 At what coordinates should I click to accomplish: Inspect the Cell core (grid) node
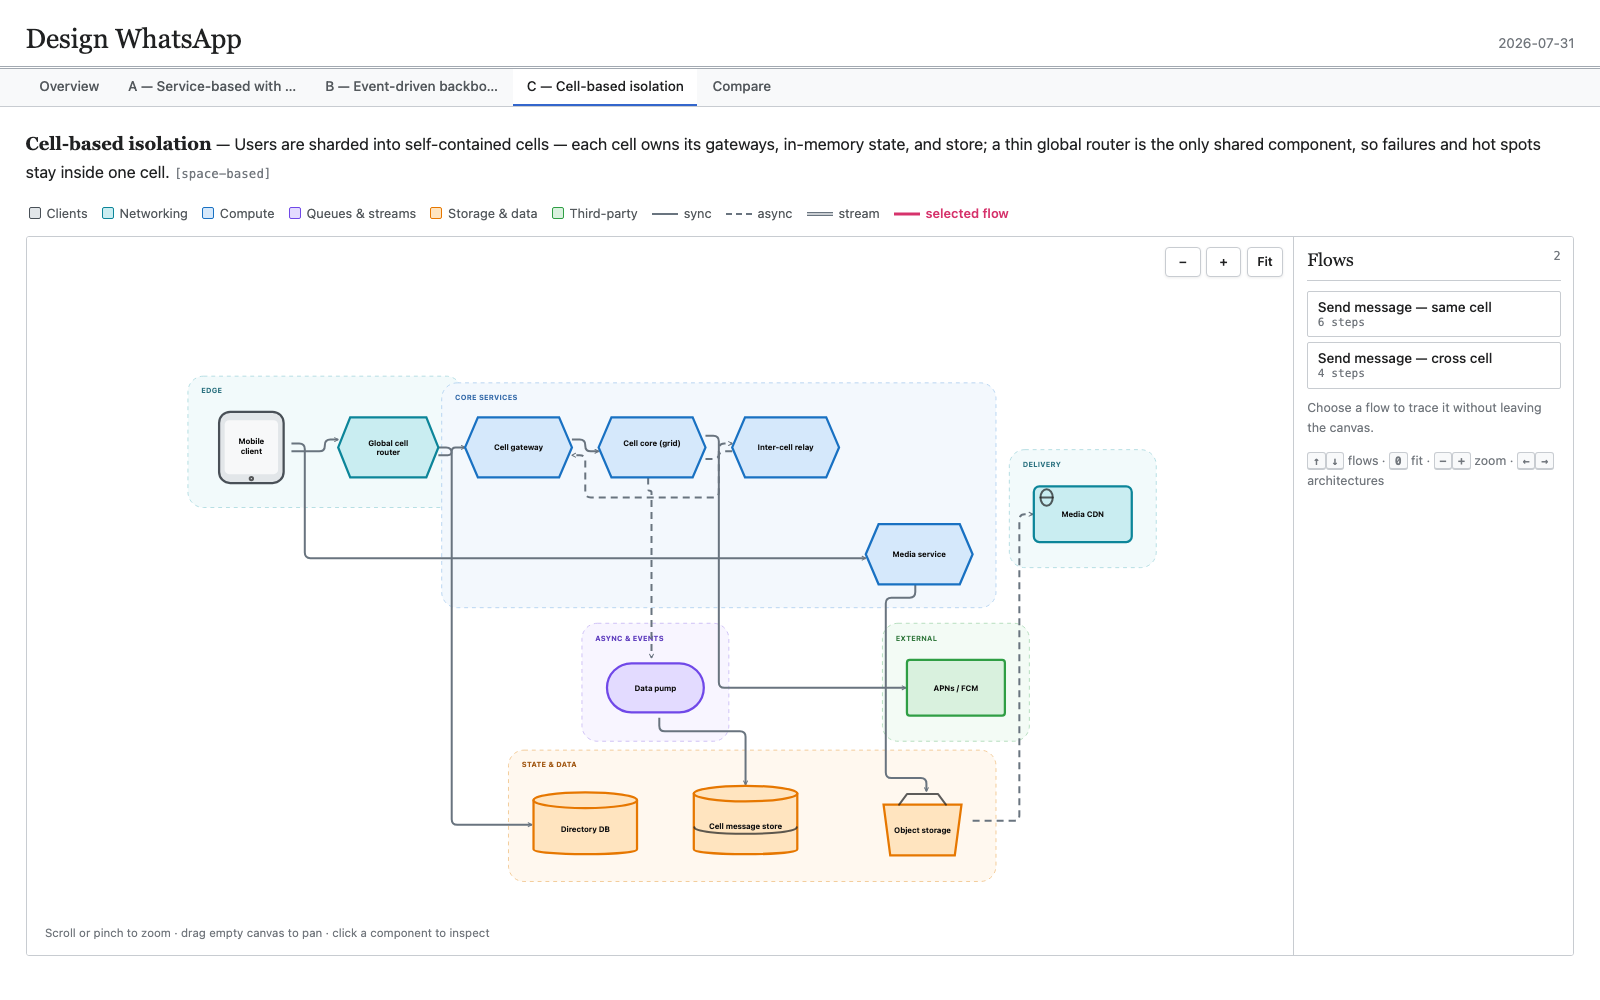(652, 447)
